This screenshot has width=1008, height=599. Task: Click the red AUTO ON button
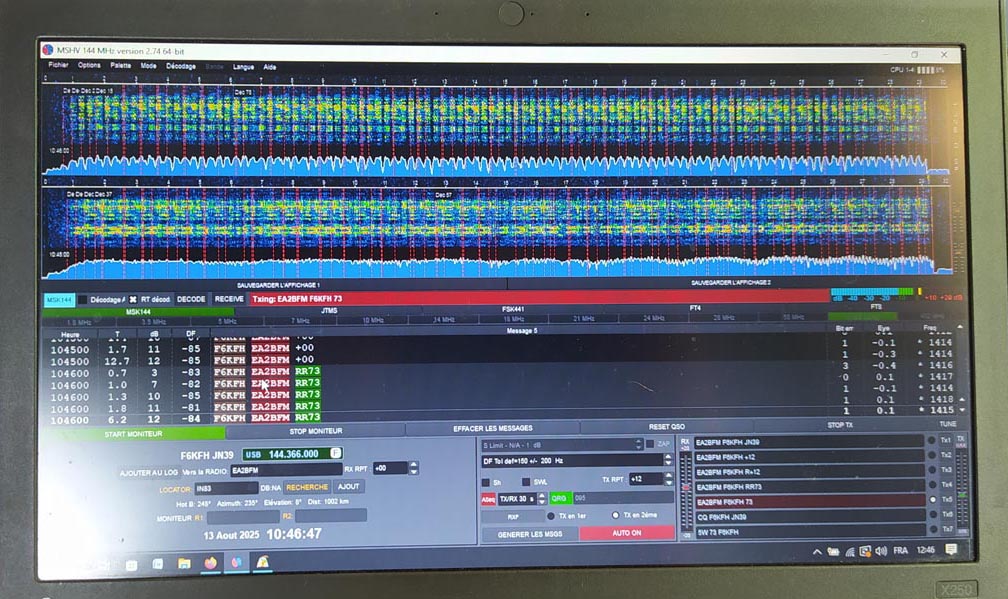625,533
